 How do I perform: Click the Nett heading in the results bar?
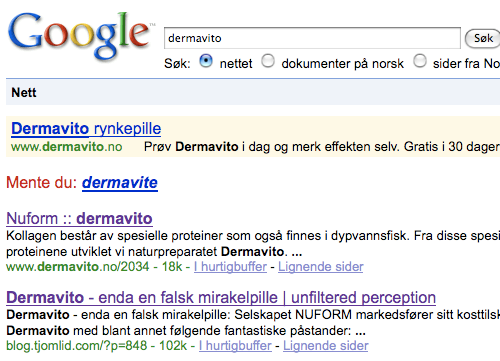pyautogui.click(x=24, y=92)
